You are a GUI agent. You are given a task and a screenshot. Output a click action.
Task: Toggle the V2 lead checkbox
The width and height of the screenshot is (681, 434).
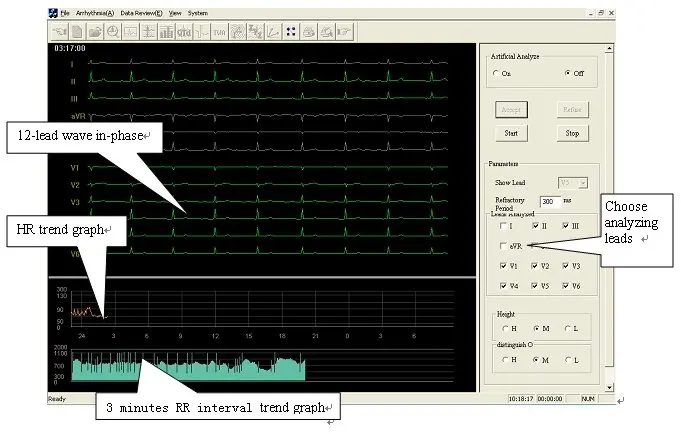[x=535, y=266]
